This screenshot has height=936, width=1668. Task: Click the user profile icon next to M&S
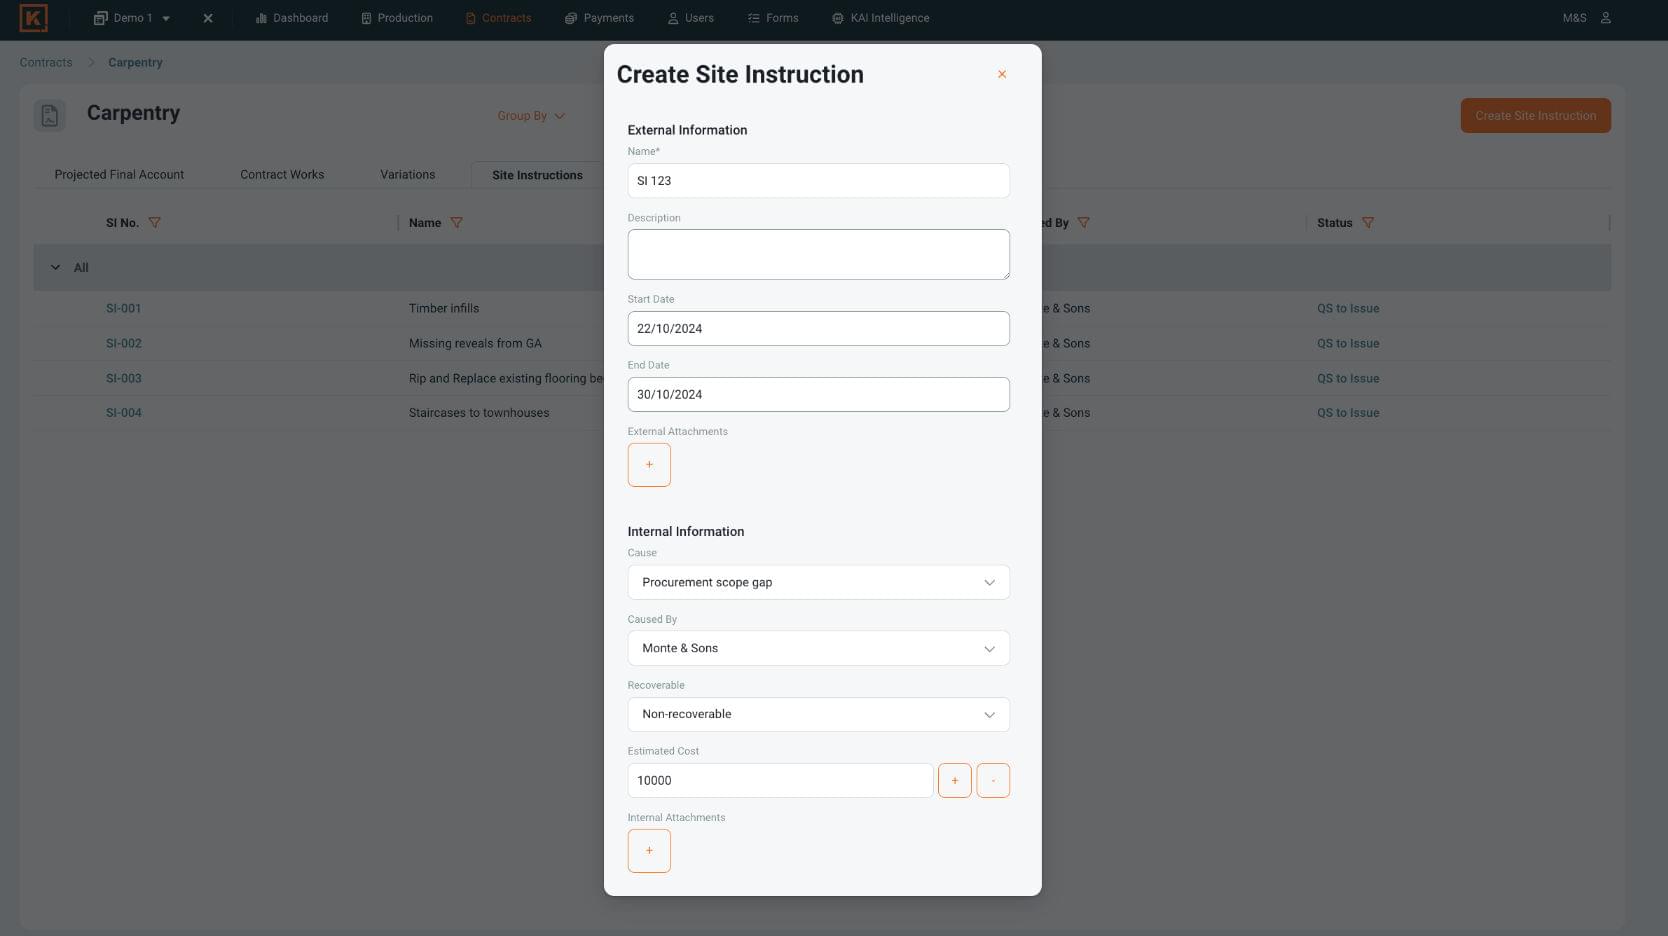pyautogui.click(x=1605, y=18)
